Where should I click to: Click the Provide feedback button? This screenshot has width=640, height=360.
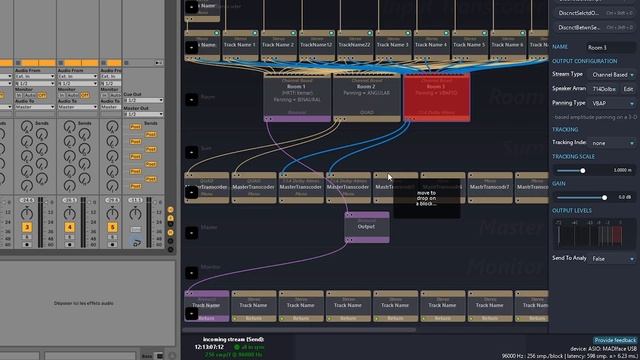point(615,340)
